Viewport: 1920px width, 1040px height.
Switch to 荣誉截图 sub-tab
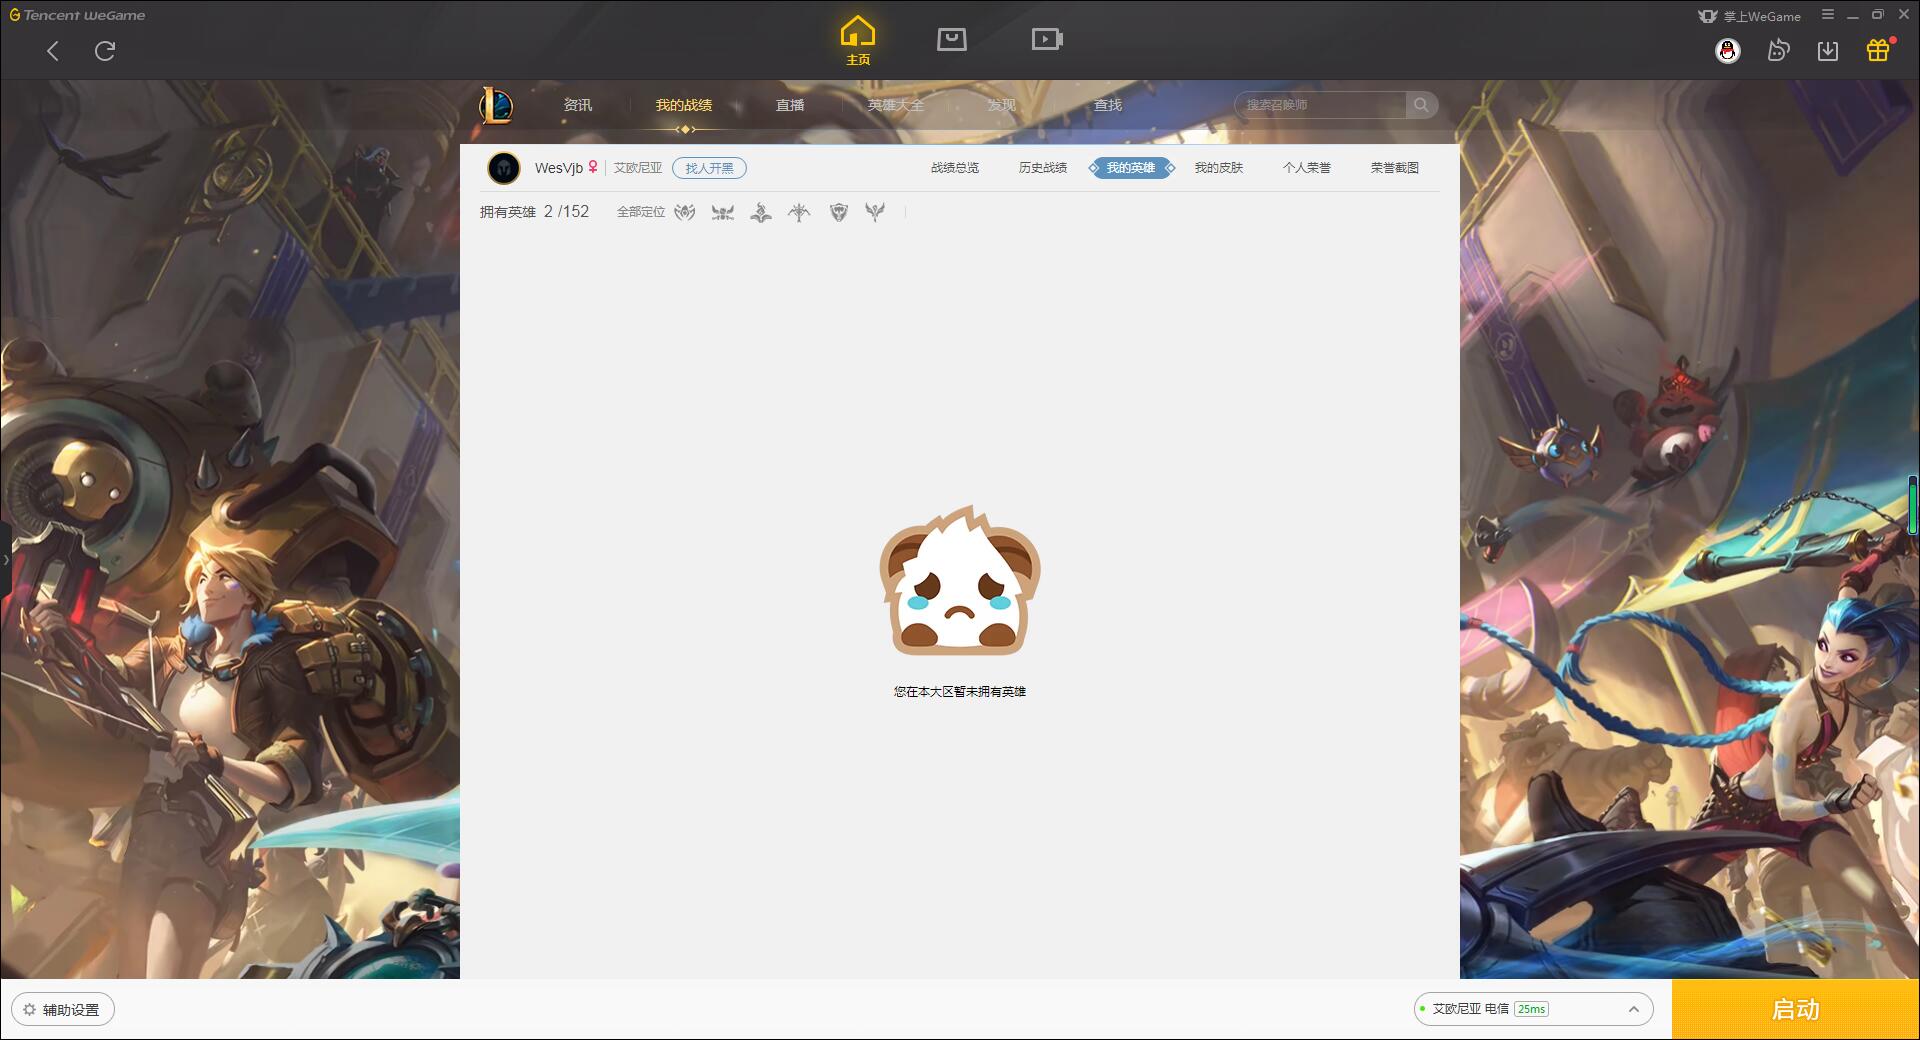pyautogui.click(x=1395, y=168)
